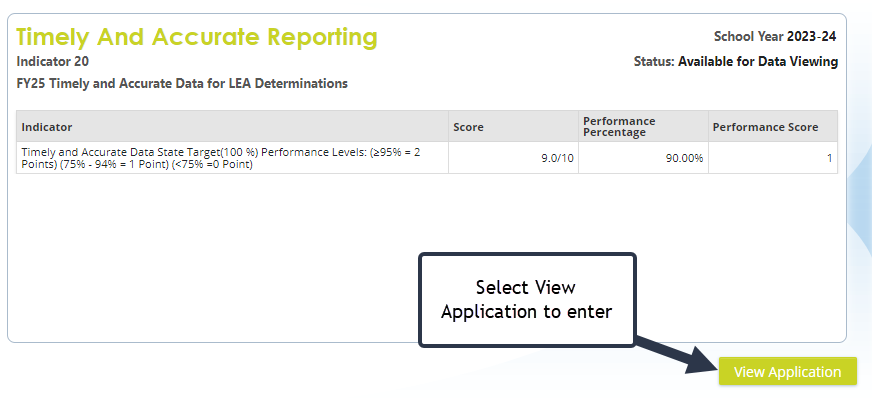Click the Available for Data Viewing status

click(758, 62)
